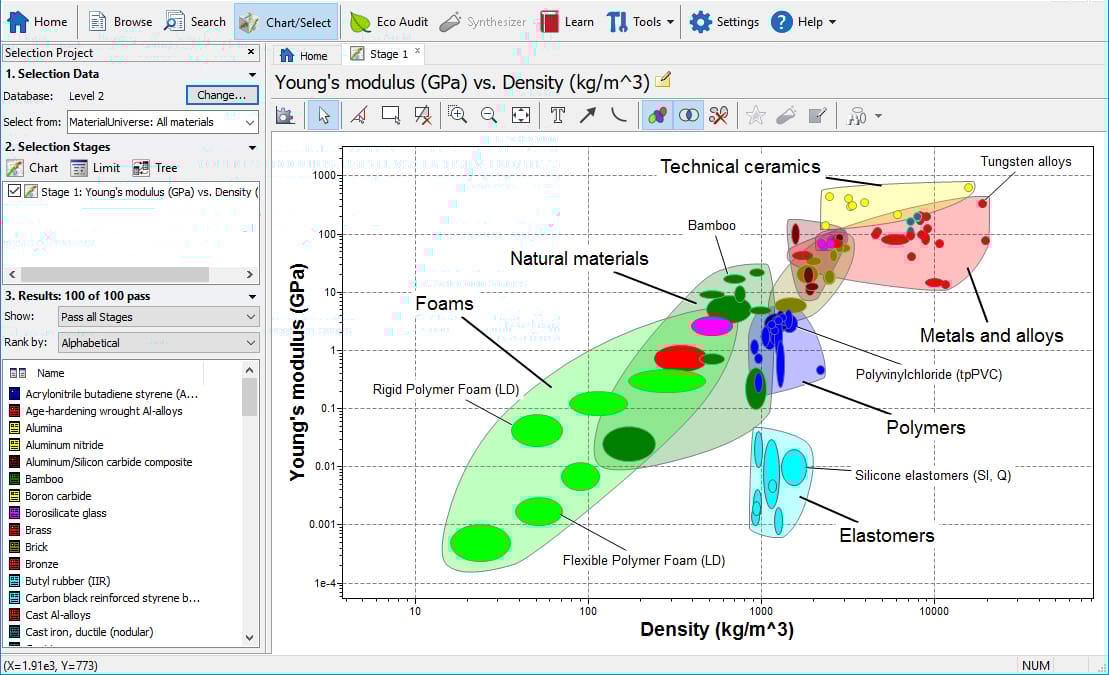The width and height of the screenshot is (1109, 675).
Task: Click the grayed star favorites icon
Action: click(x=755, y=115)
